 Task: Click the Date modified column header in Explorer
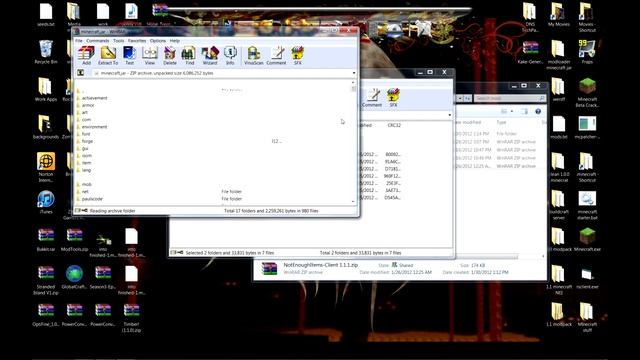coord(469,122)
